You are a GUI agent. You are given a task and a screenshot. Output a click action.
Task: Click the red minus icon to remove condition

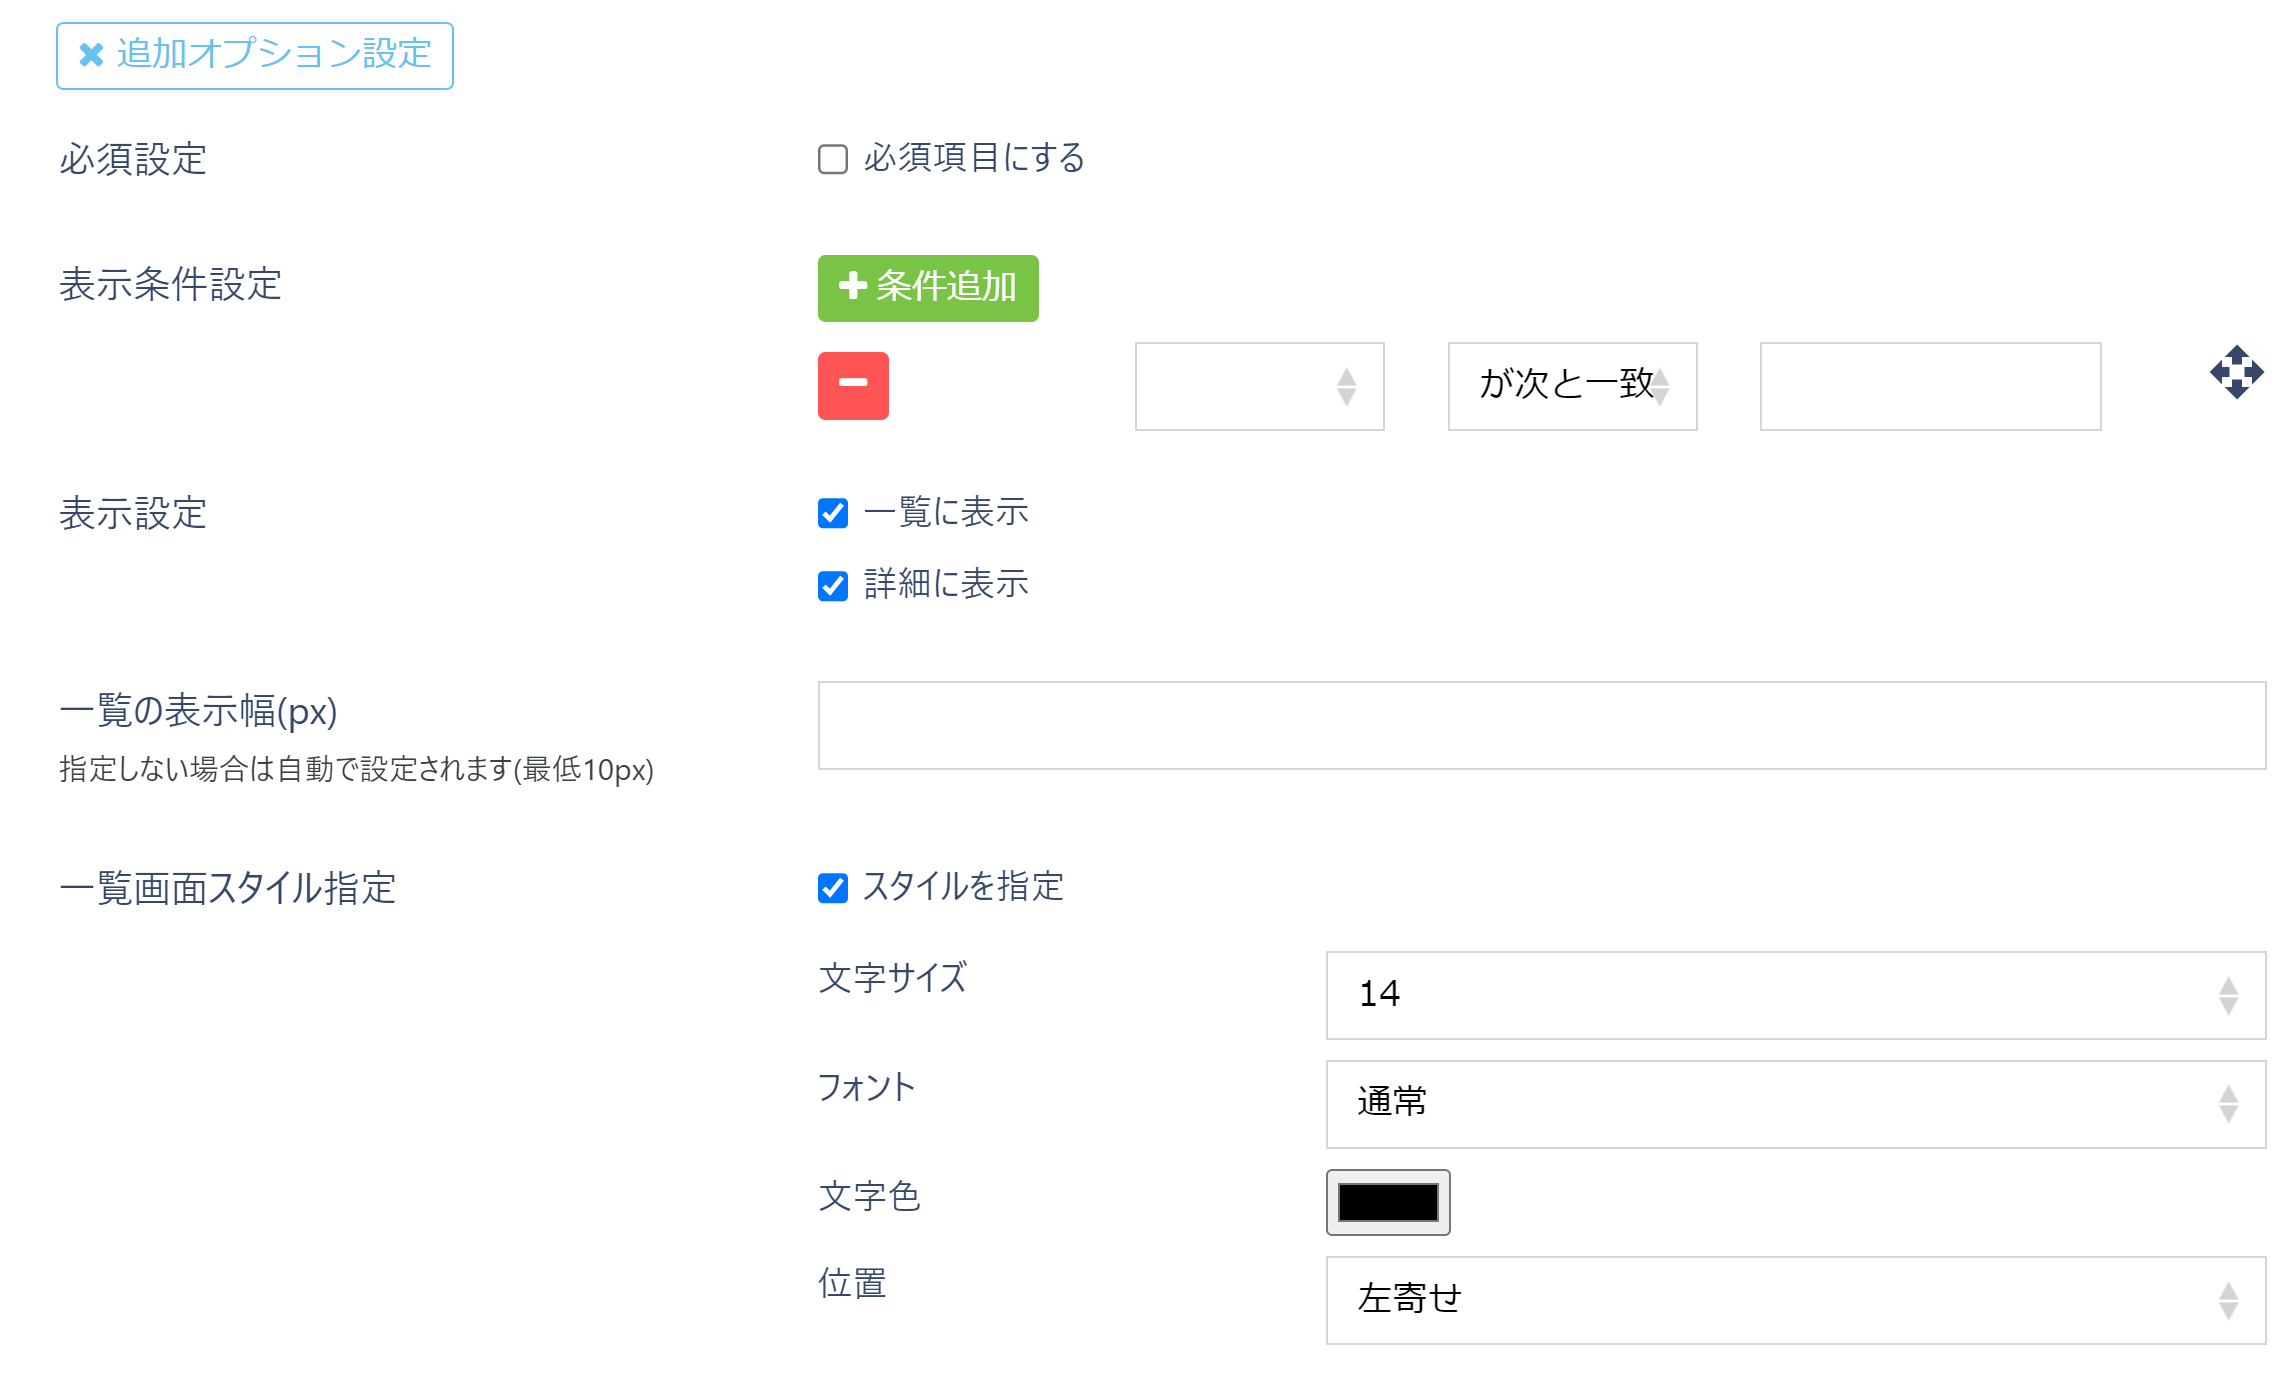[x=852, y=386]
